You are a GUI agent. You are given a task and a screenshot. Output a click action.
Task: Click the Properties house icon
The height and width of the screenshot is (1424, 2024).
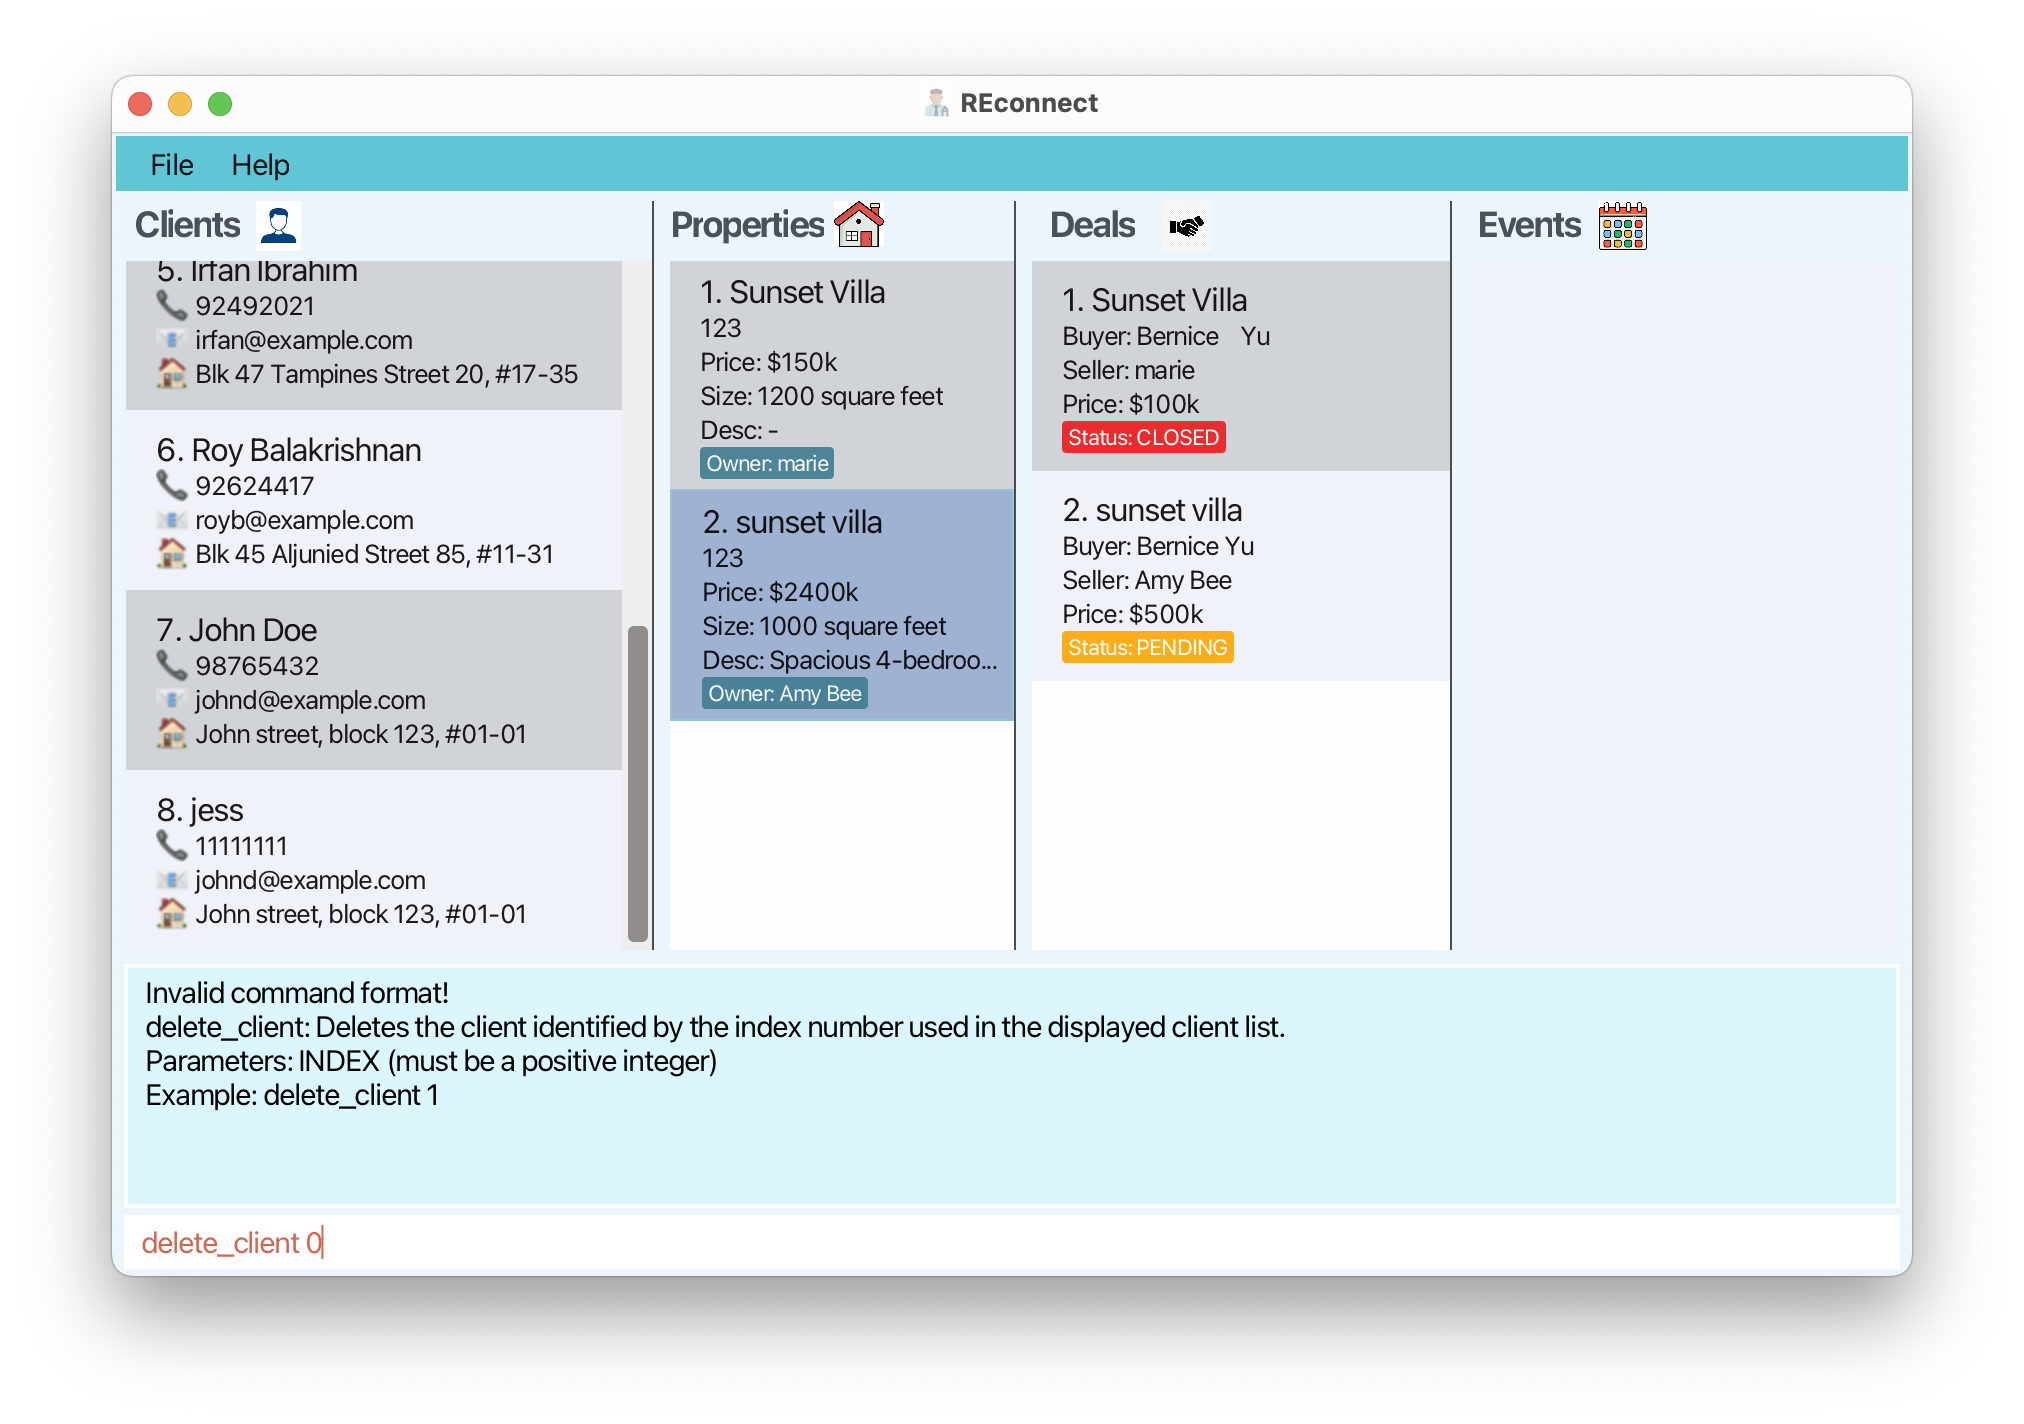pos(858,224)
